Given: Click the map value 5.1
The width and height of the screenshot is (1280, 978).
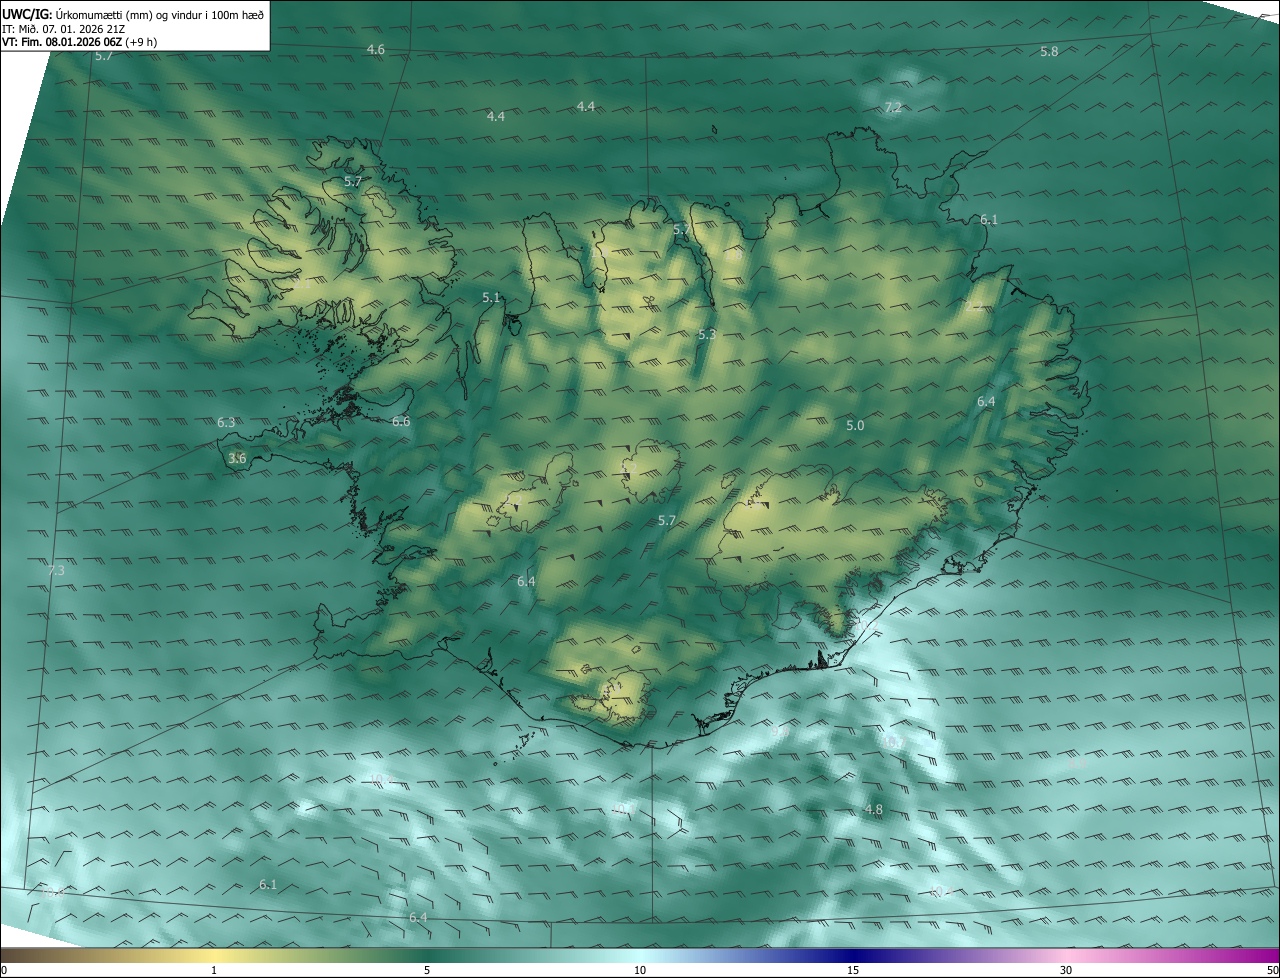Looking at the screenshot, I should click(x=490, y=297).
